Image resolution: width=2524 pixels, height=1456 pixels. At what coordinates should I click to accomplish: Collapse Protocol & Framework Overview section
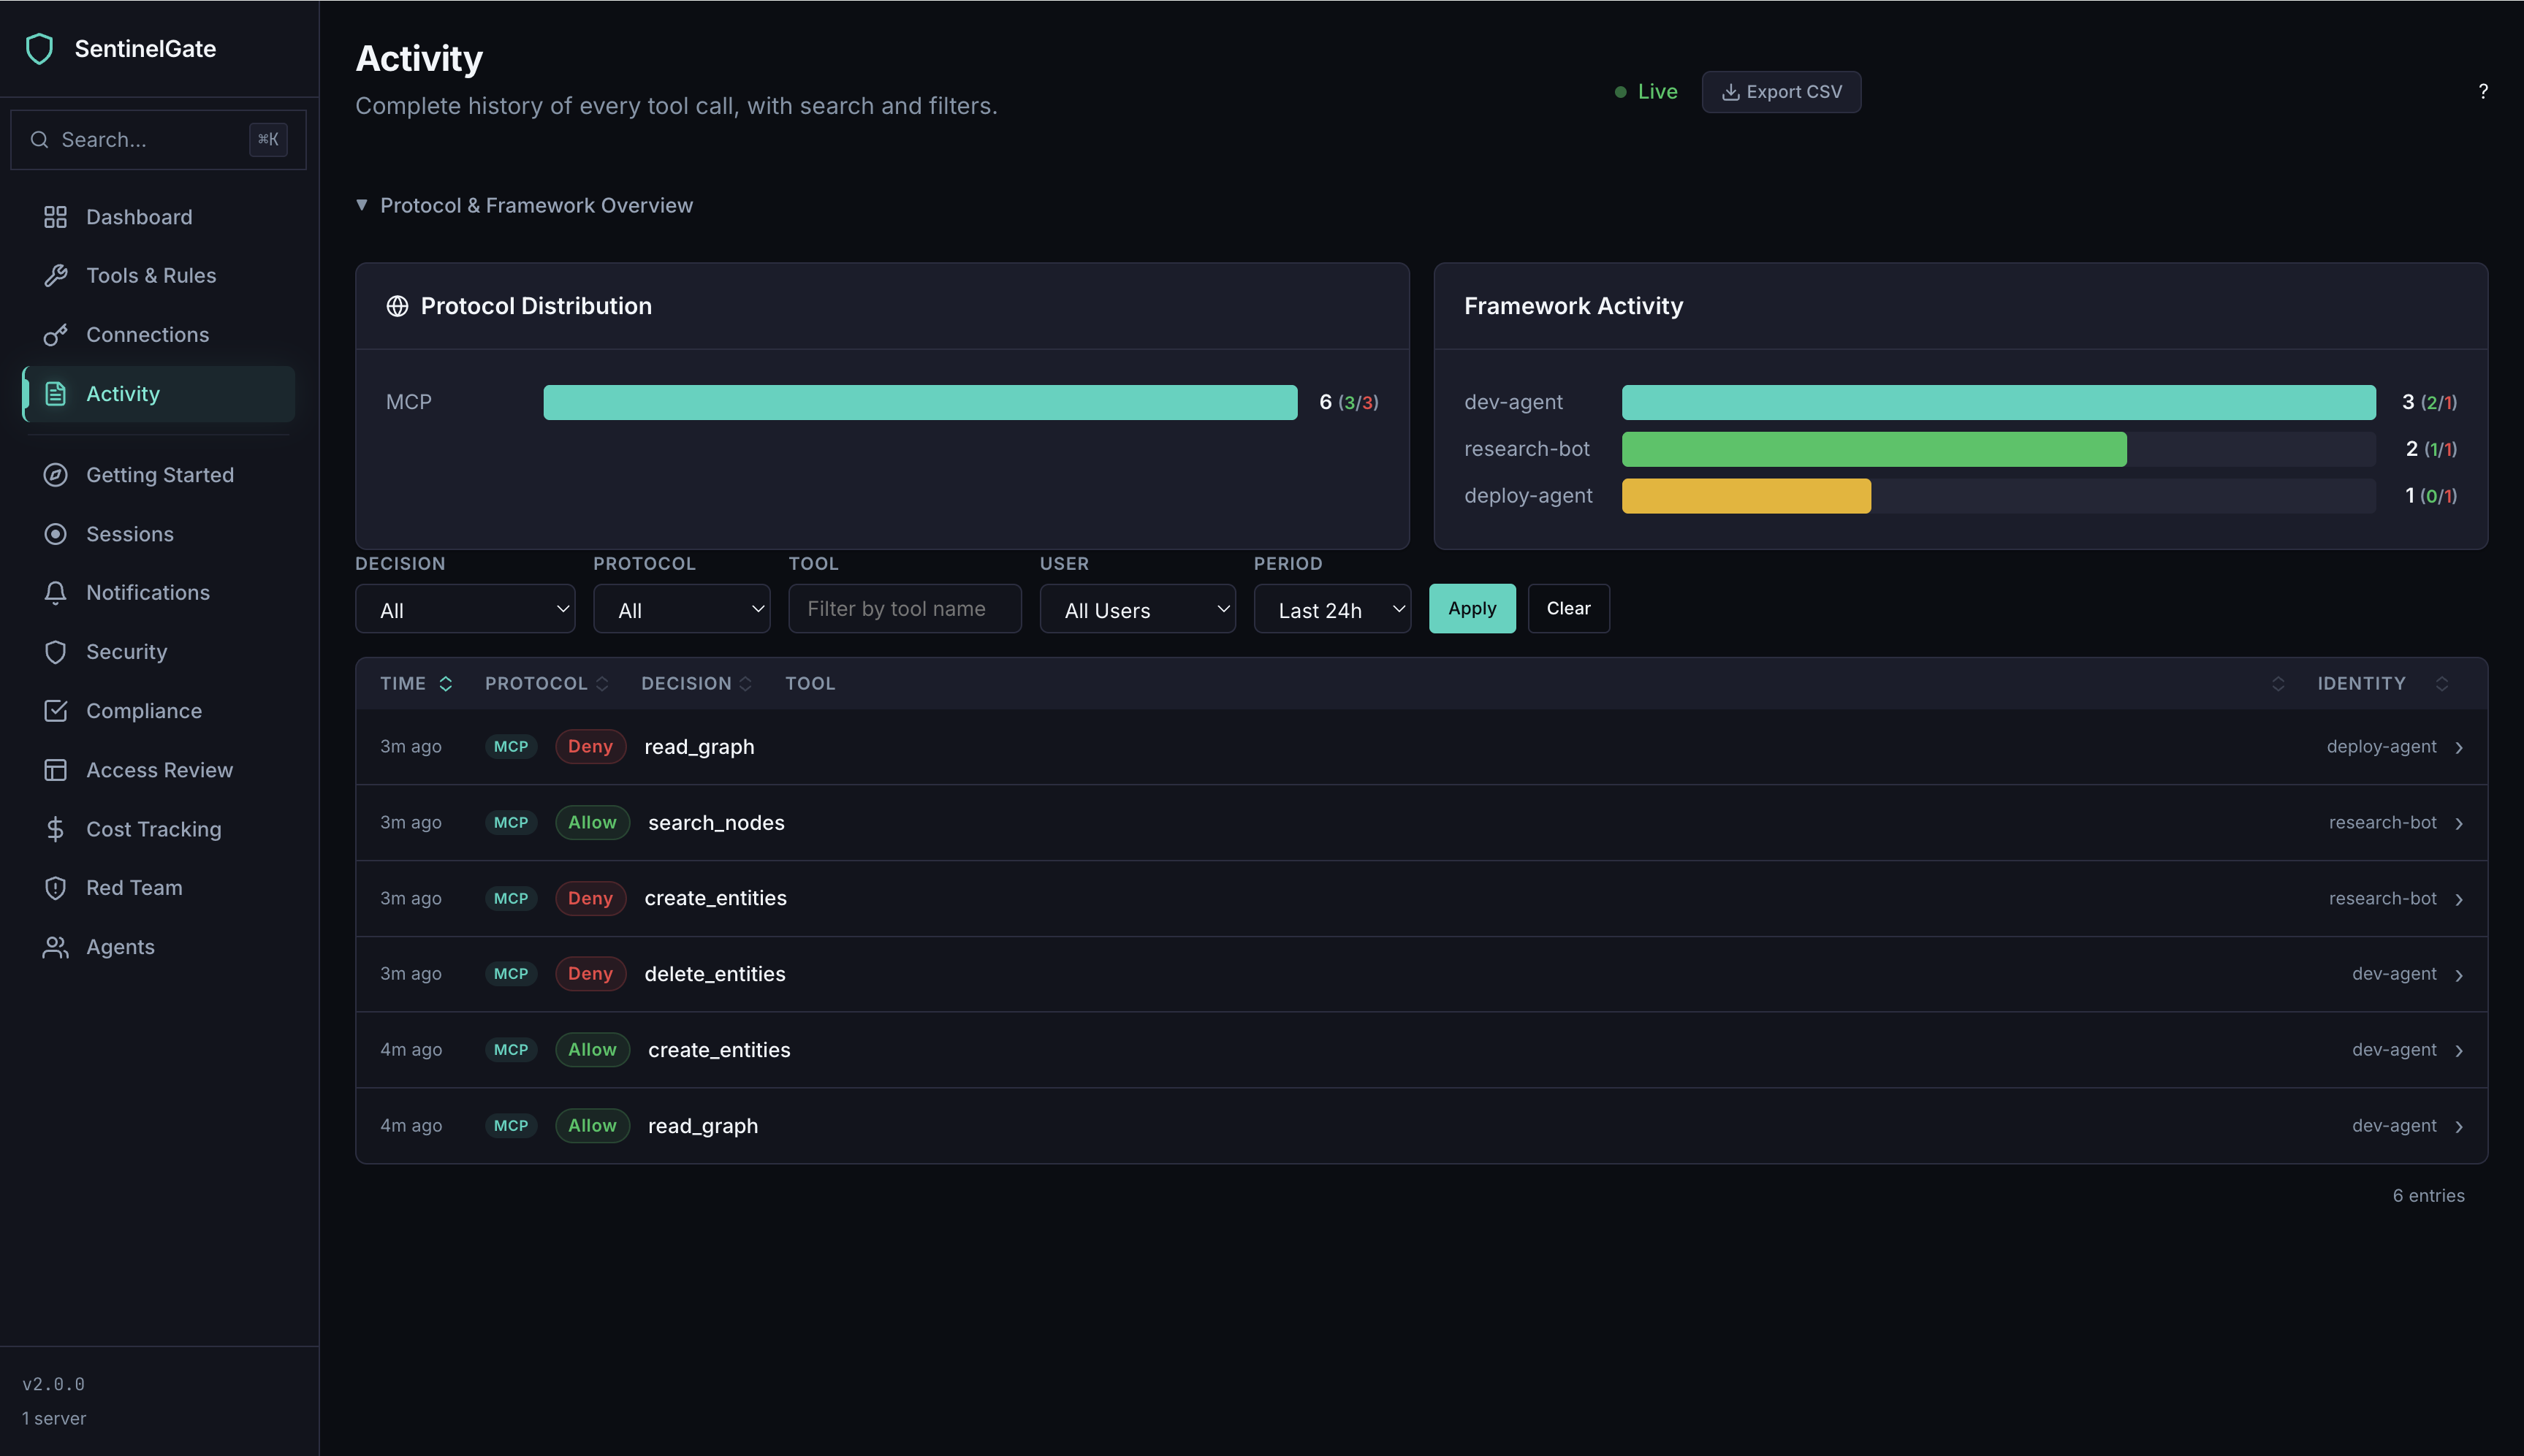pyautogui.click(x=523, y=205)
